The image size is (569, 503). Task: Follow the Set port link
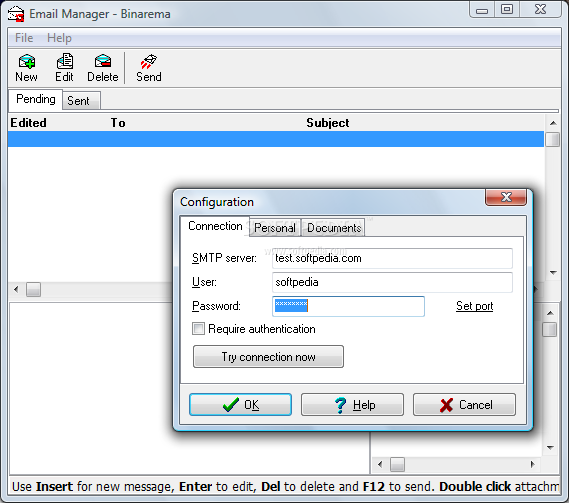point(474,306)
